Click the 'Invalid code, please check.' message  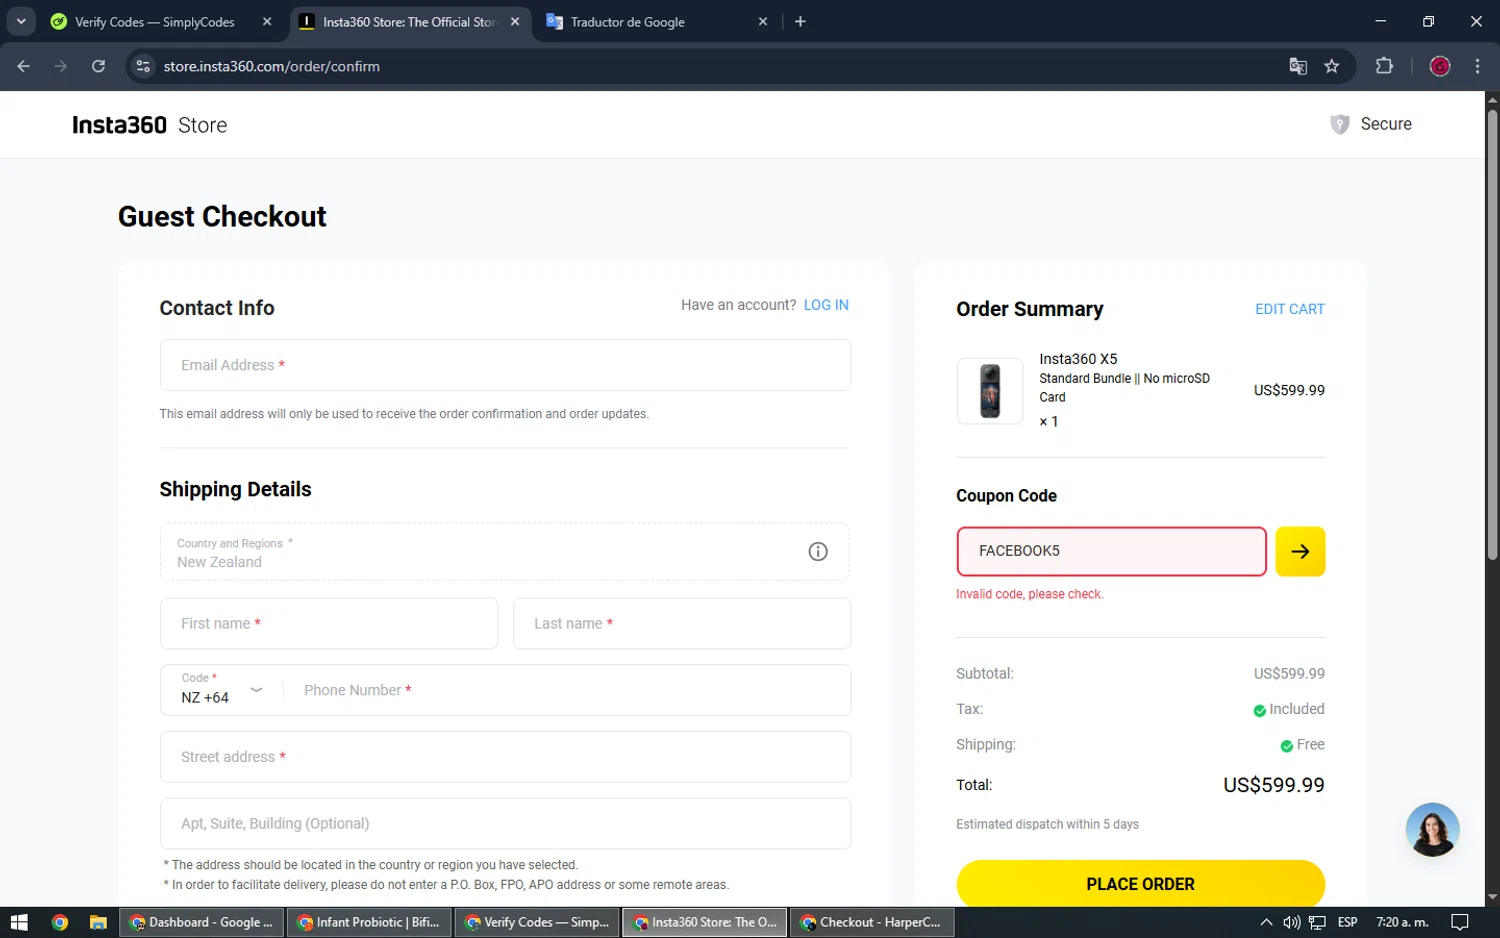[x=1029, y=594]
